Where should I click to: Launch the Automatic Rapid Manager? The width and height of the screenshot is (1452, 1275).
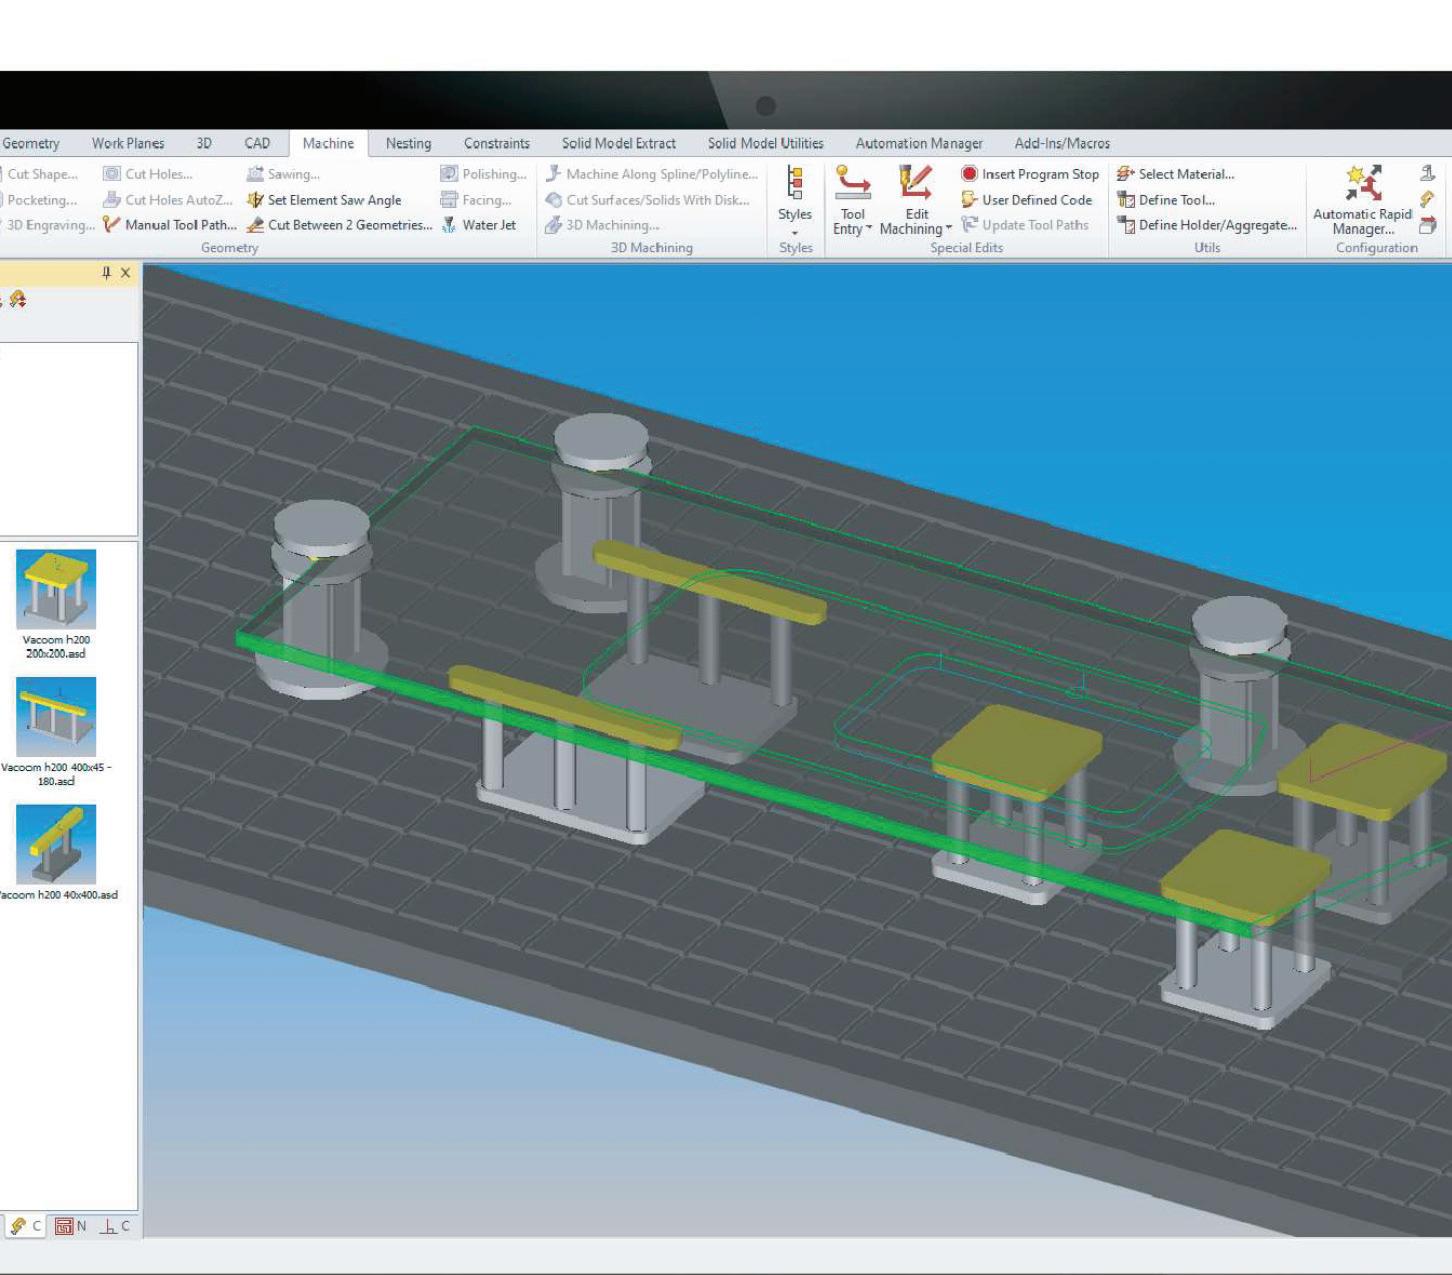(x=1362, y=201)
